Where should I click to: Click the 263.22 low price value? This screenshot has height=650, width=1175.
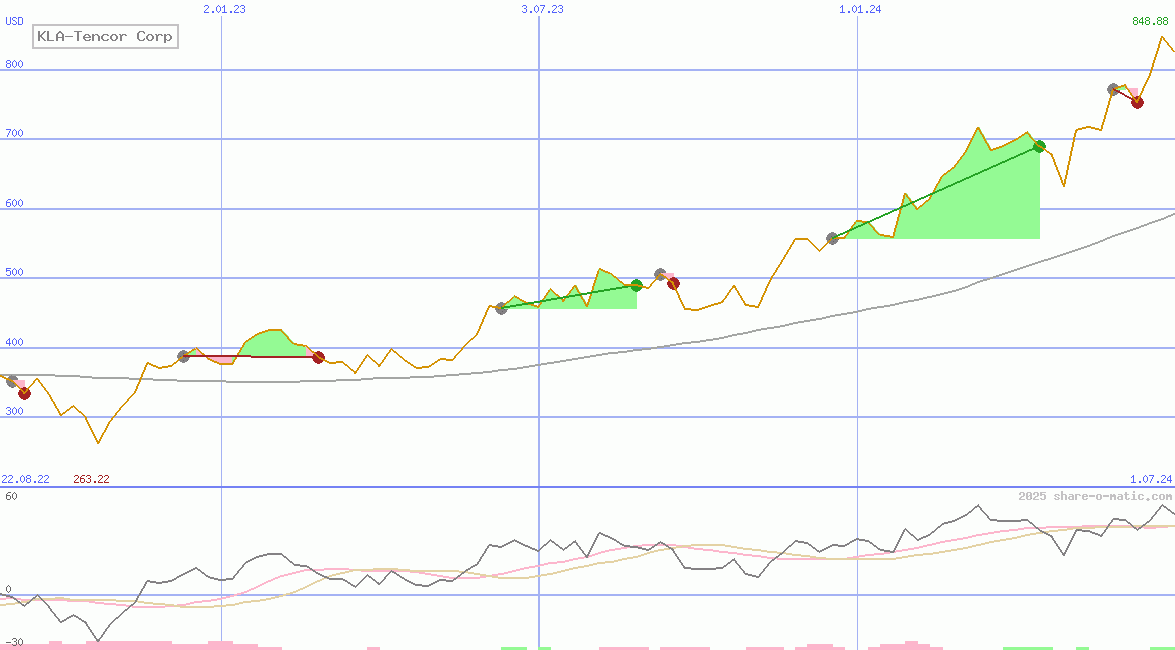(91, 479)
